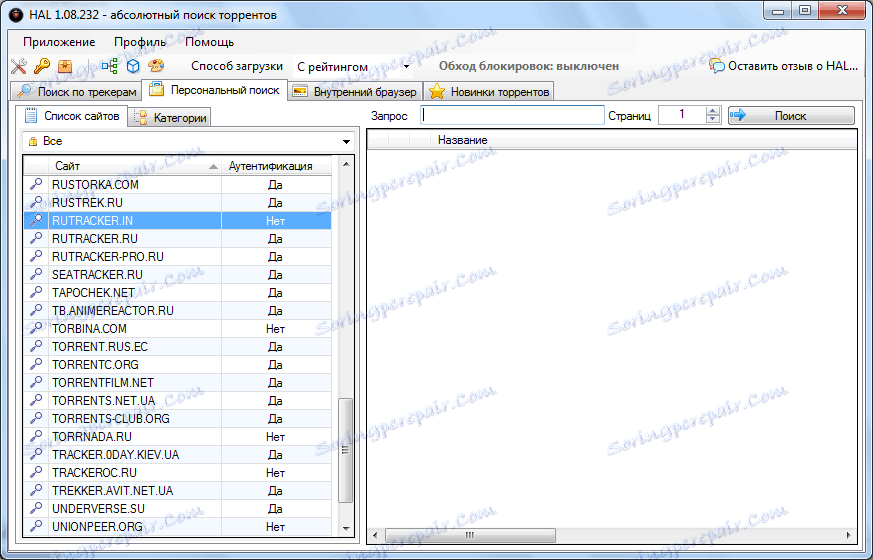Click search icon beside TRACKEROC.RU
This screenshot has height=560, width=873.
(36, 472)
